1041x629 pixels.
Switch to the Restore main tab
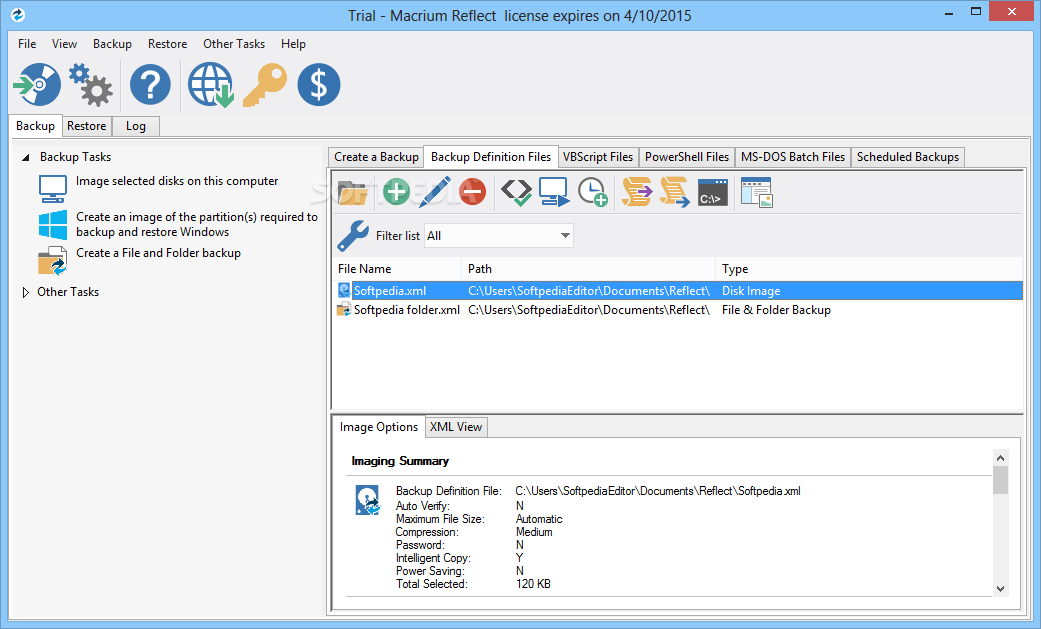click(x=86, y=126)
